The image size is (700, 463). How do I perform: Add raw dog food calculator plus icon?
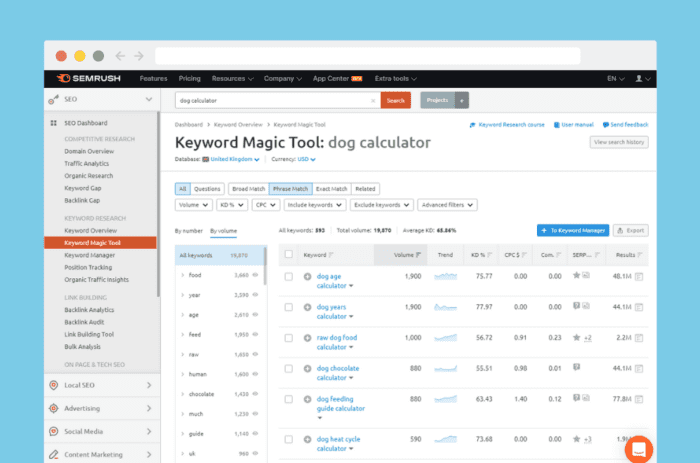click(307, 338)
